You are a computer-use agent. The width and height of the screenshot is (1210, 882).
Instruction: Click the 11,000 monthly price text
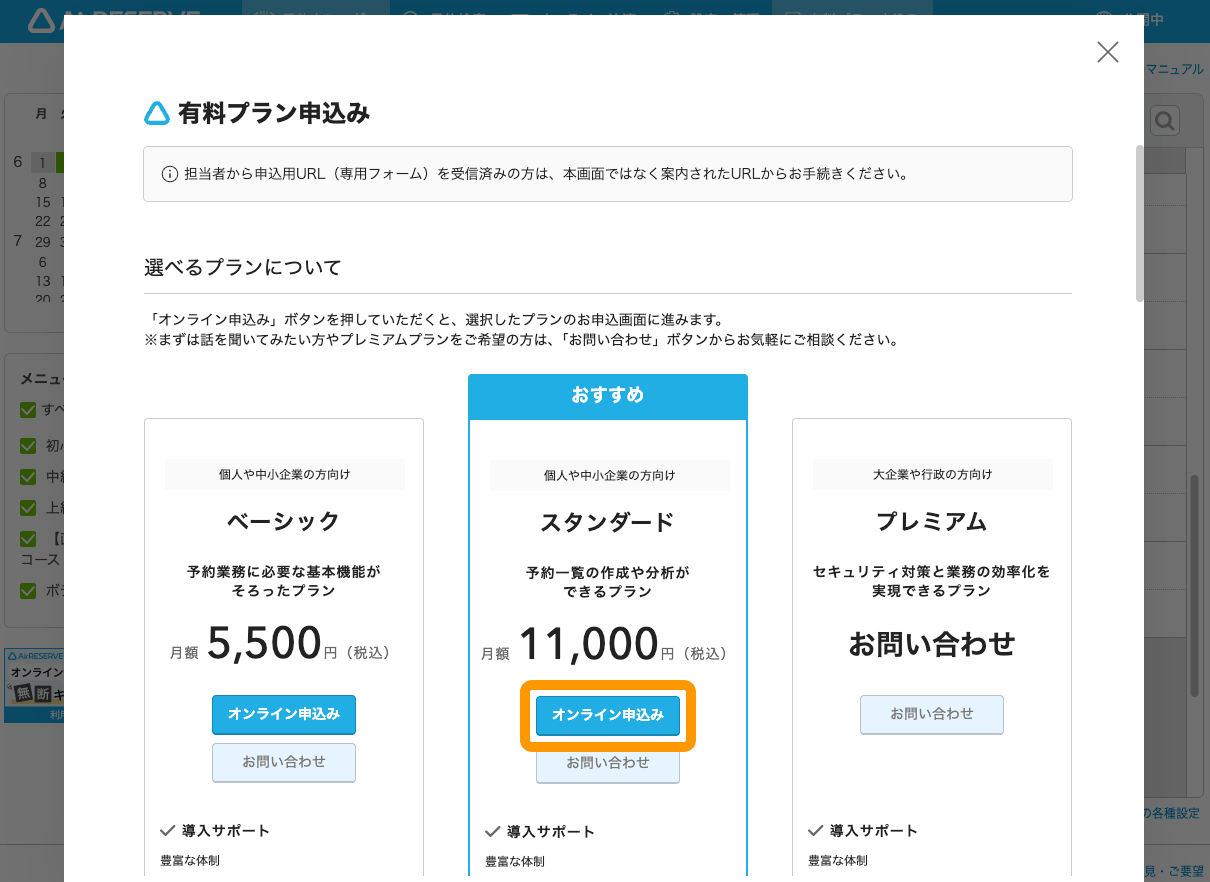pos(589,644)
